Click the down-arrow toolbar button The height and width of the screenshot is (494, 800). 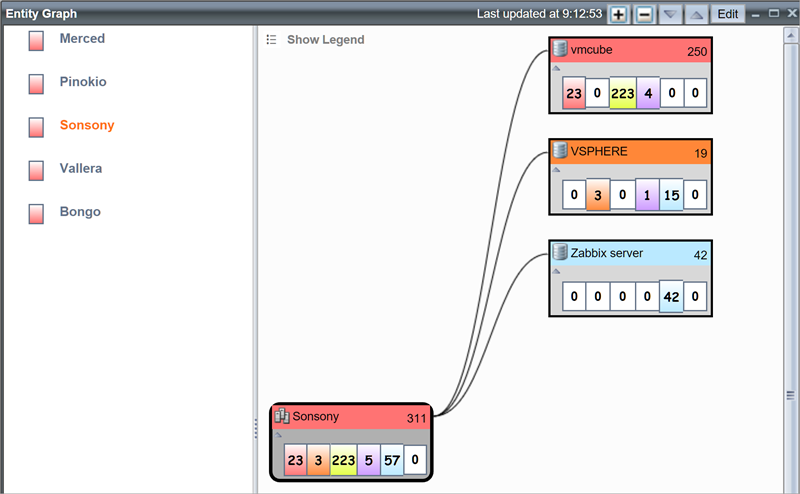(x=670, y=14)
